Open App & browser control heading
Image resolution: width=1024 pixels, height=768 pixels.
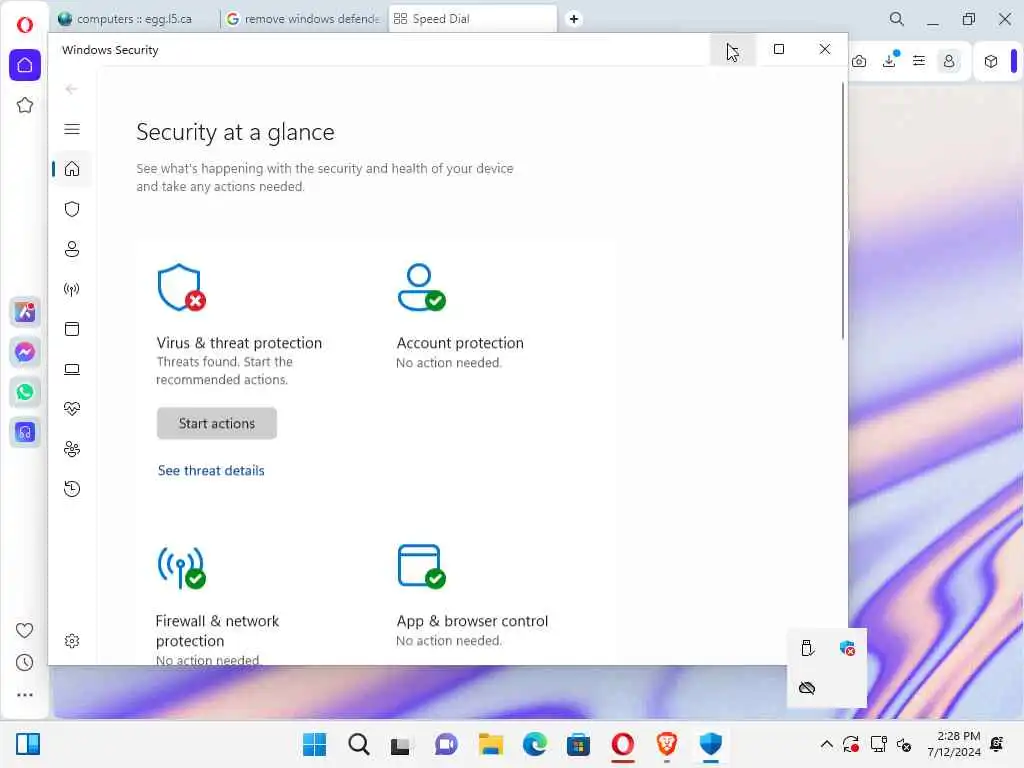coord(472,621)
